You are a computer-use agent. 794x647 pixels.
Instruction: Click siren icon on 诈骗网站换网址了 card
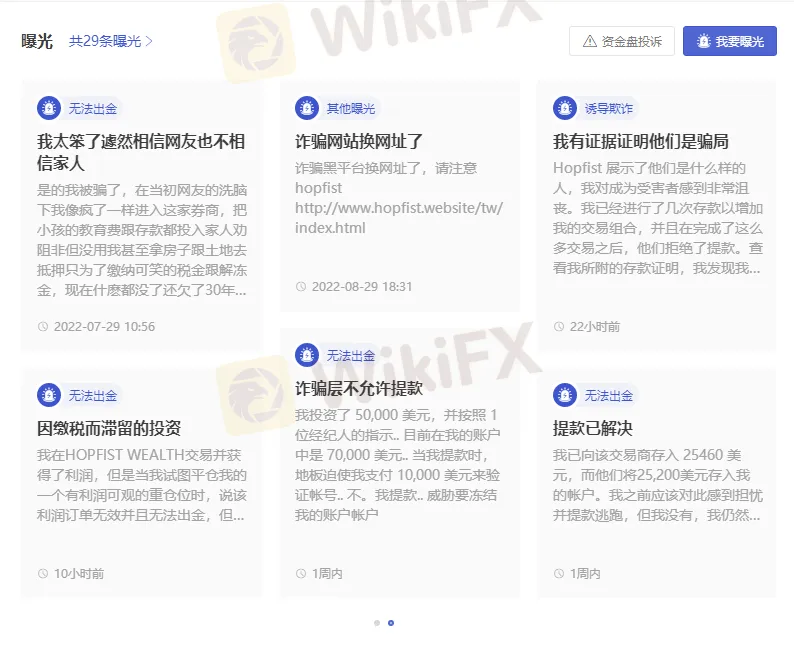point(307,108)
